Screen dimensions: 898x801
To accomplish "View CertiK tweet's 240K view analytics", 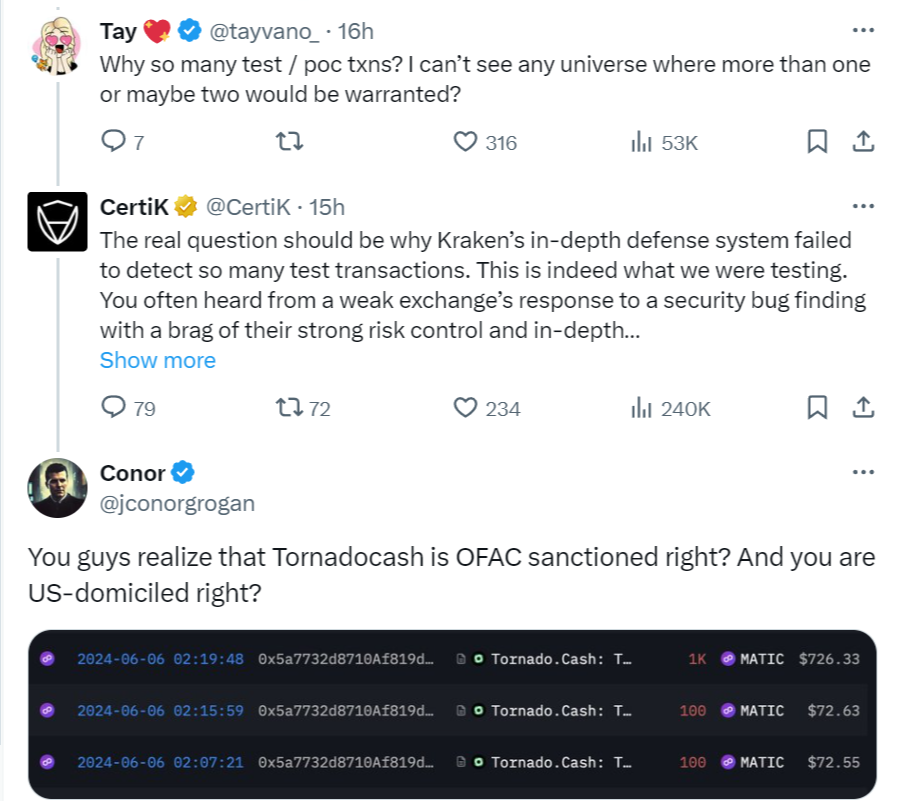I will (x=671, y=408).
